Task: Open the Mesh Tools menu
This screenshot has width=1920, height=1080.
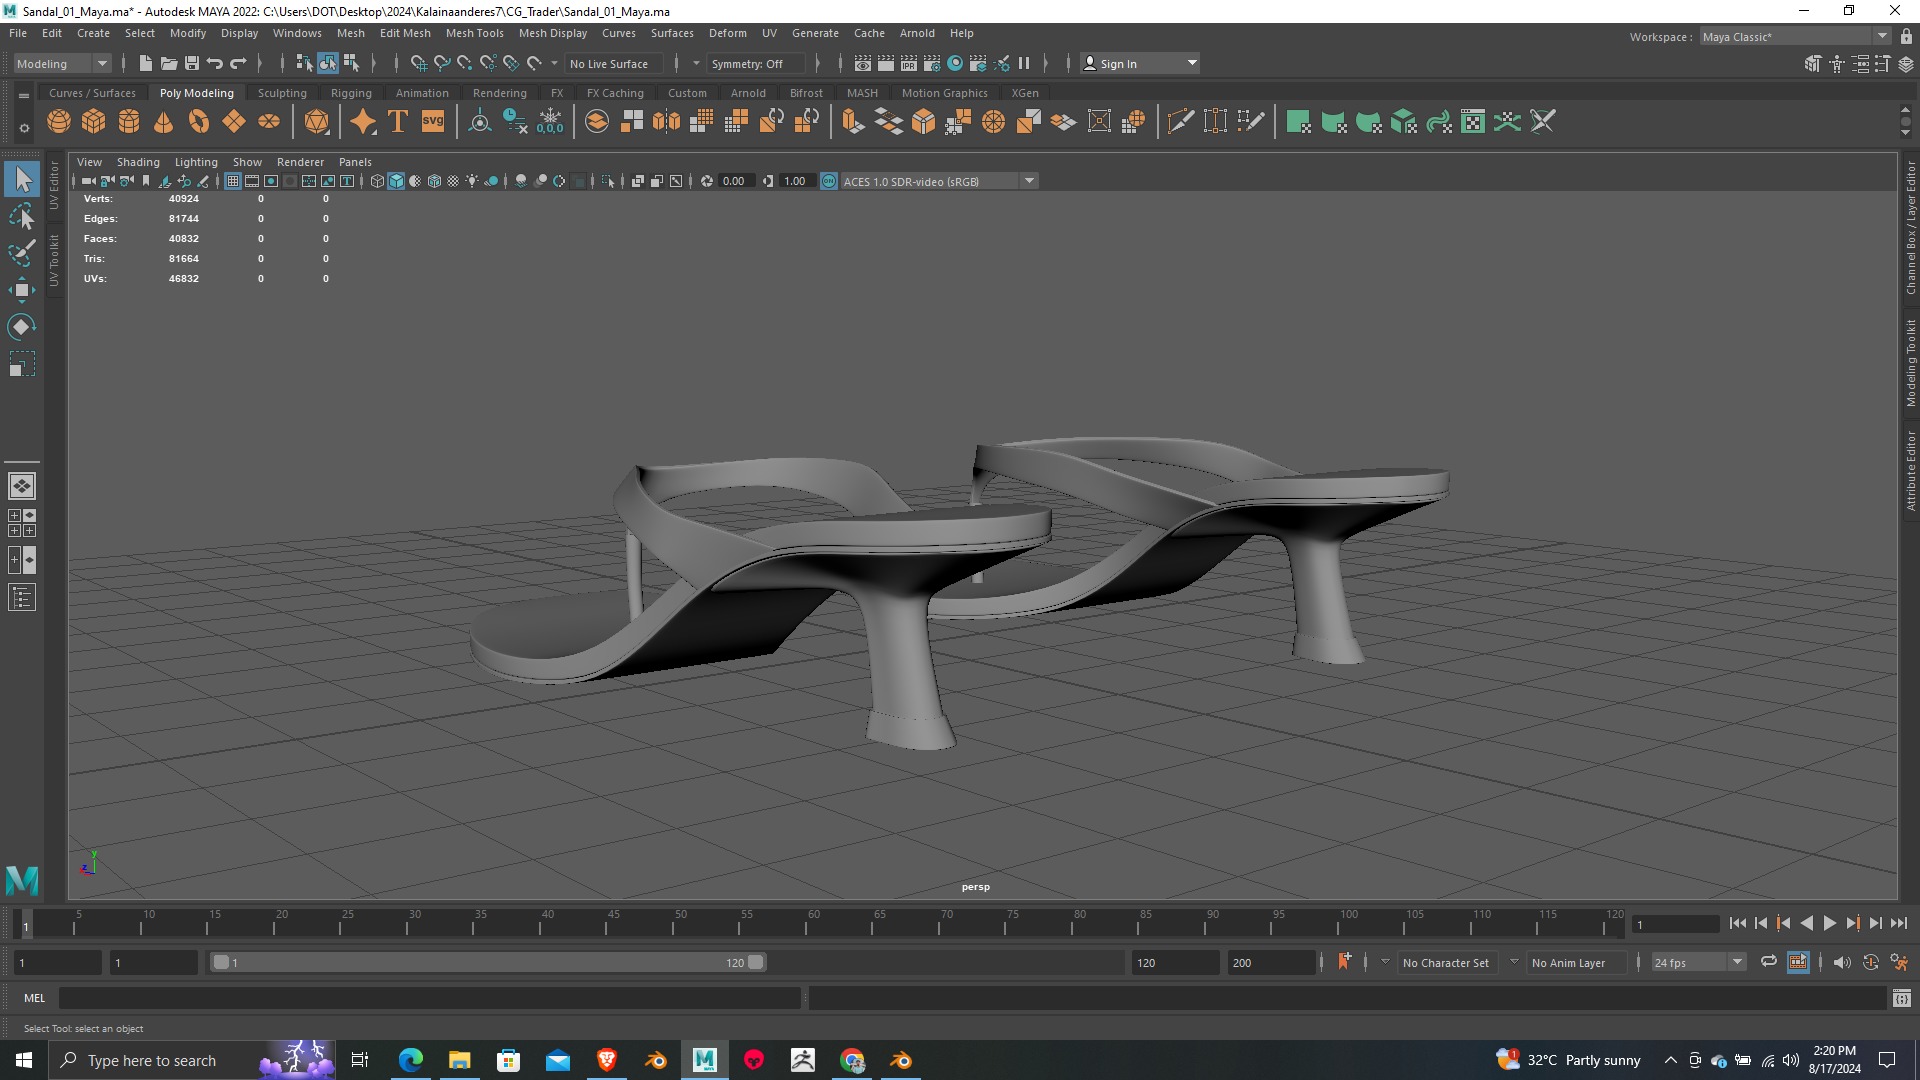Action: tap(474, 33)
